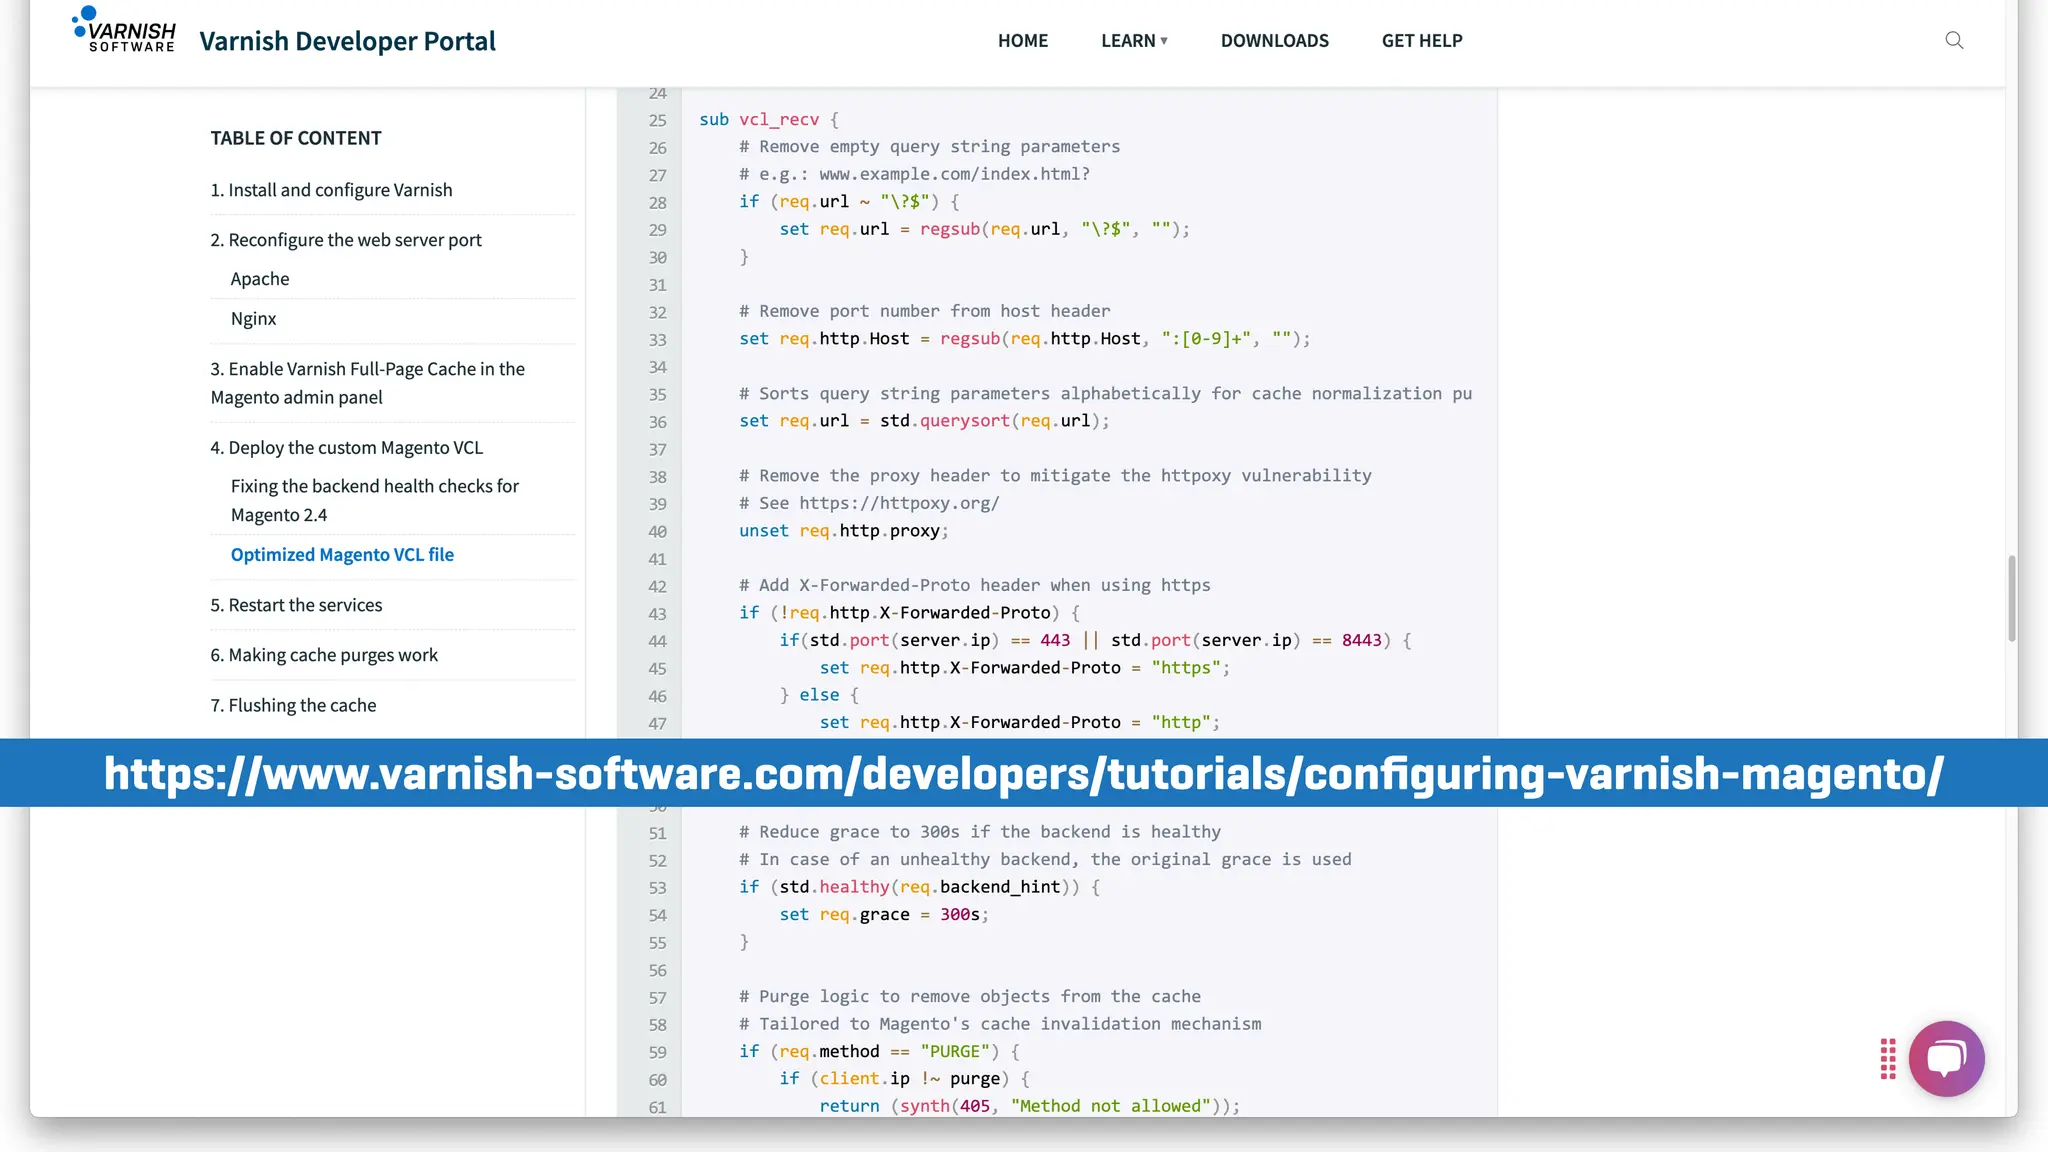Open the GET HELP menu item
The width and height of the screenshot is (2048, 1152).
pos(1422,40)
